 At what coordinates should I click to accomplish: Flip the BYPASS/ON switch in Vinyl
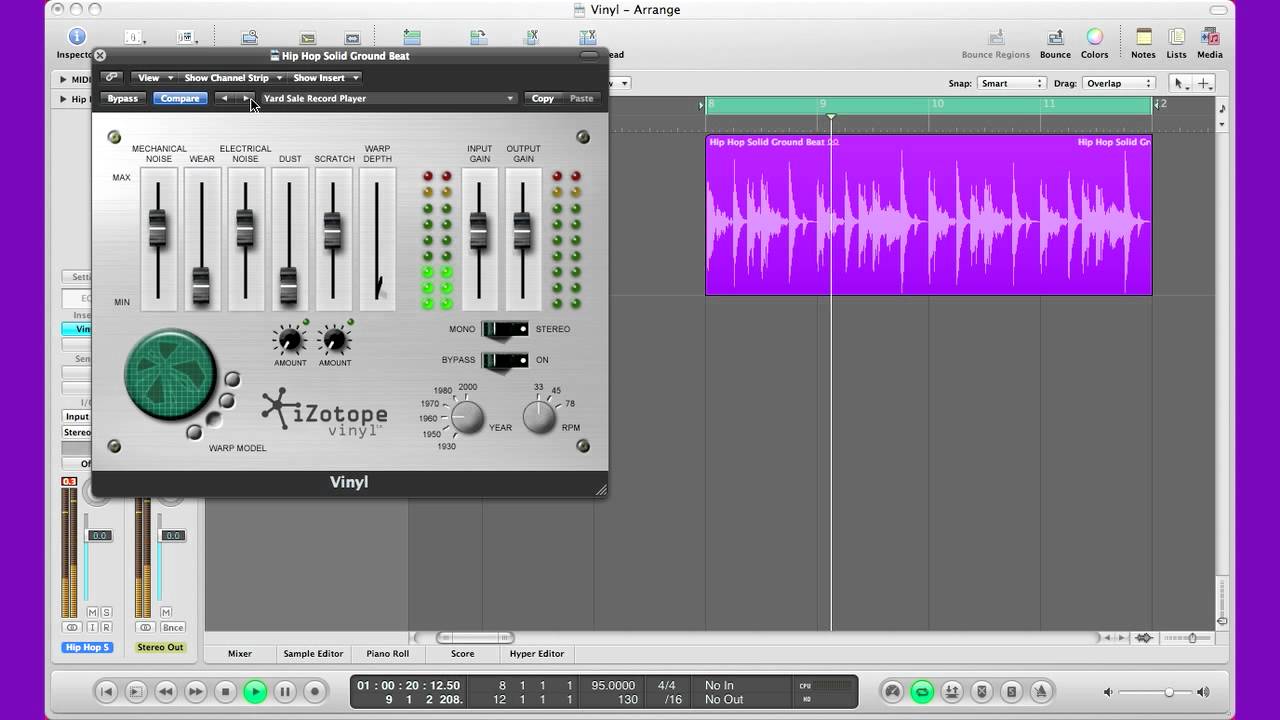pos(505,361)
